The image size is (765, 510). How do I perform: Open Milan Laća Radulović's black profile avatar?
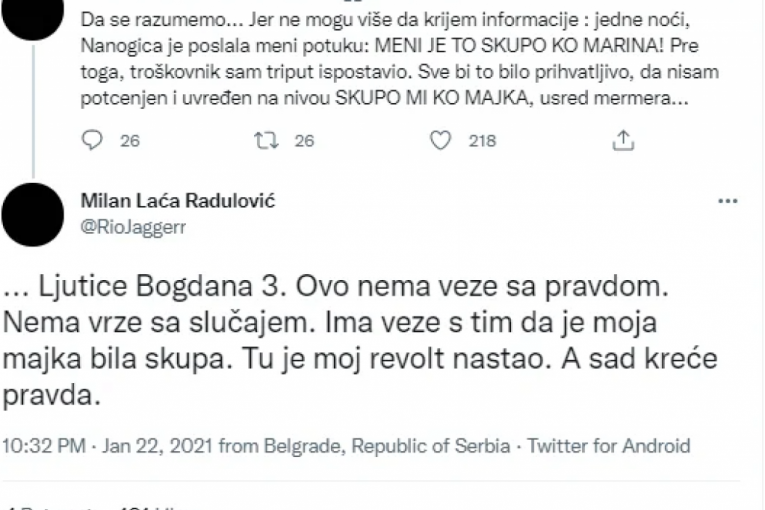pyautogui.click(x=33, y=215)
